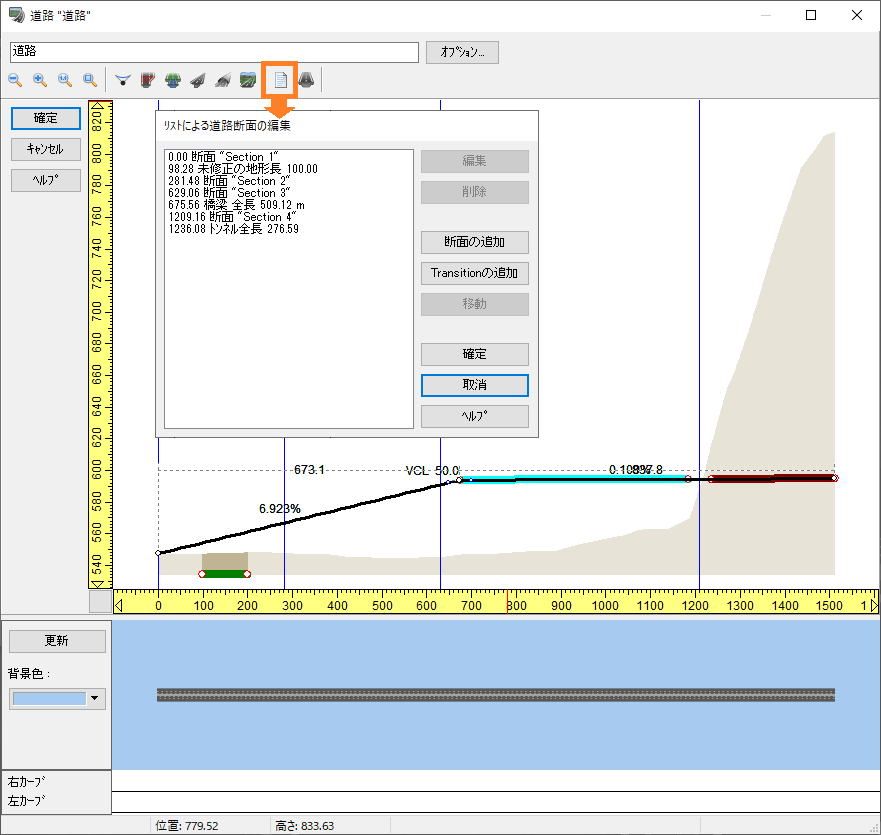Click the horizontal ruler's right scroll arrow
The height and width of the screenshot is (835, 881).
click(x=874, y=604)
